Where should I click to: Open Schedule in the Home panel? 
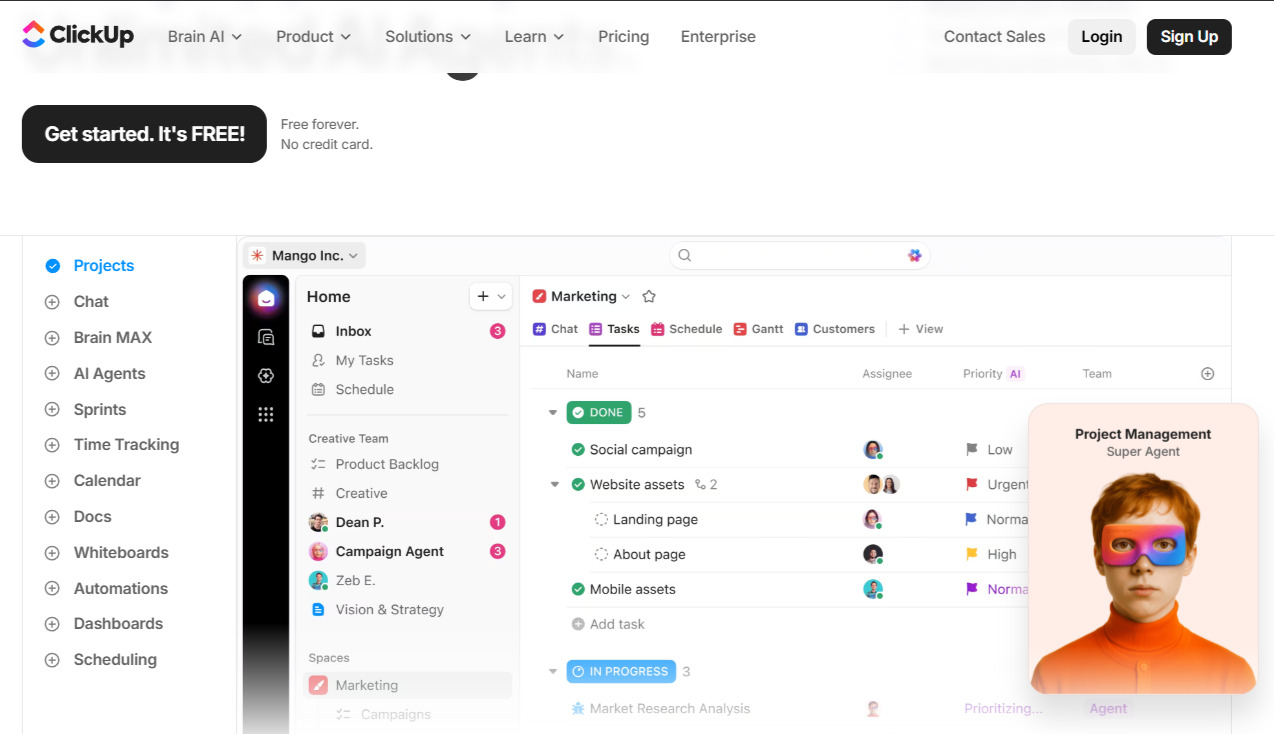[x=407, y=389]
